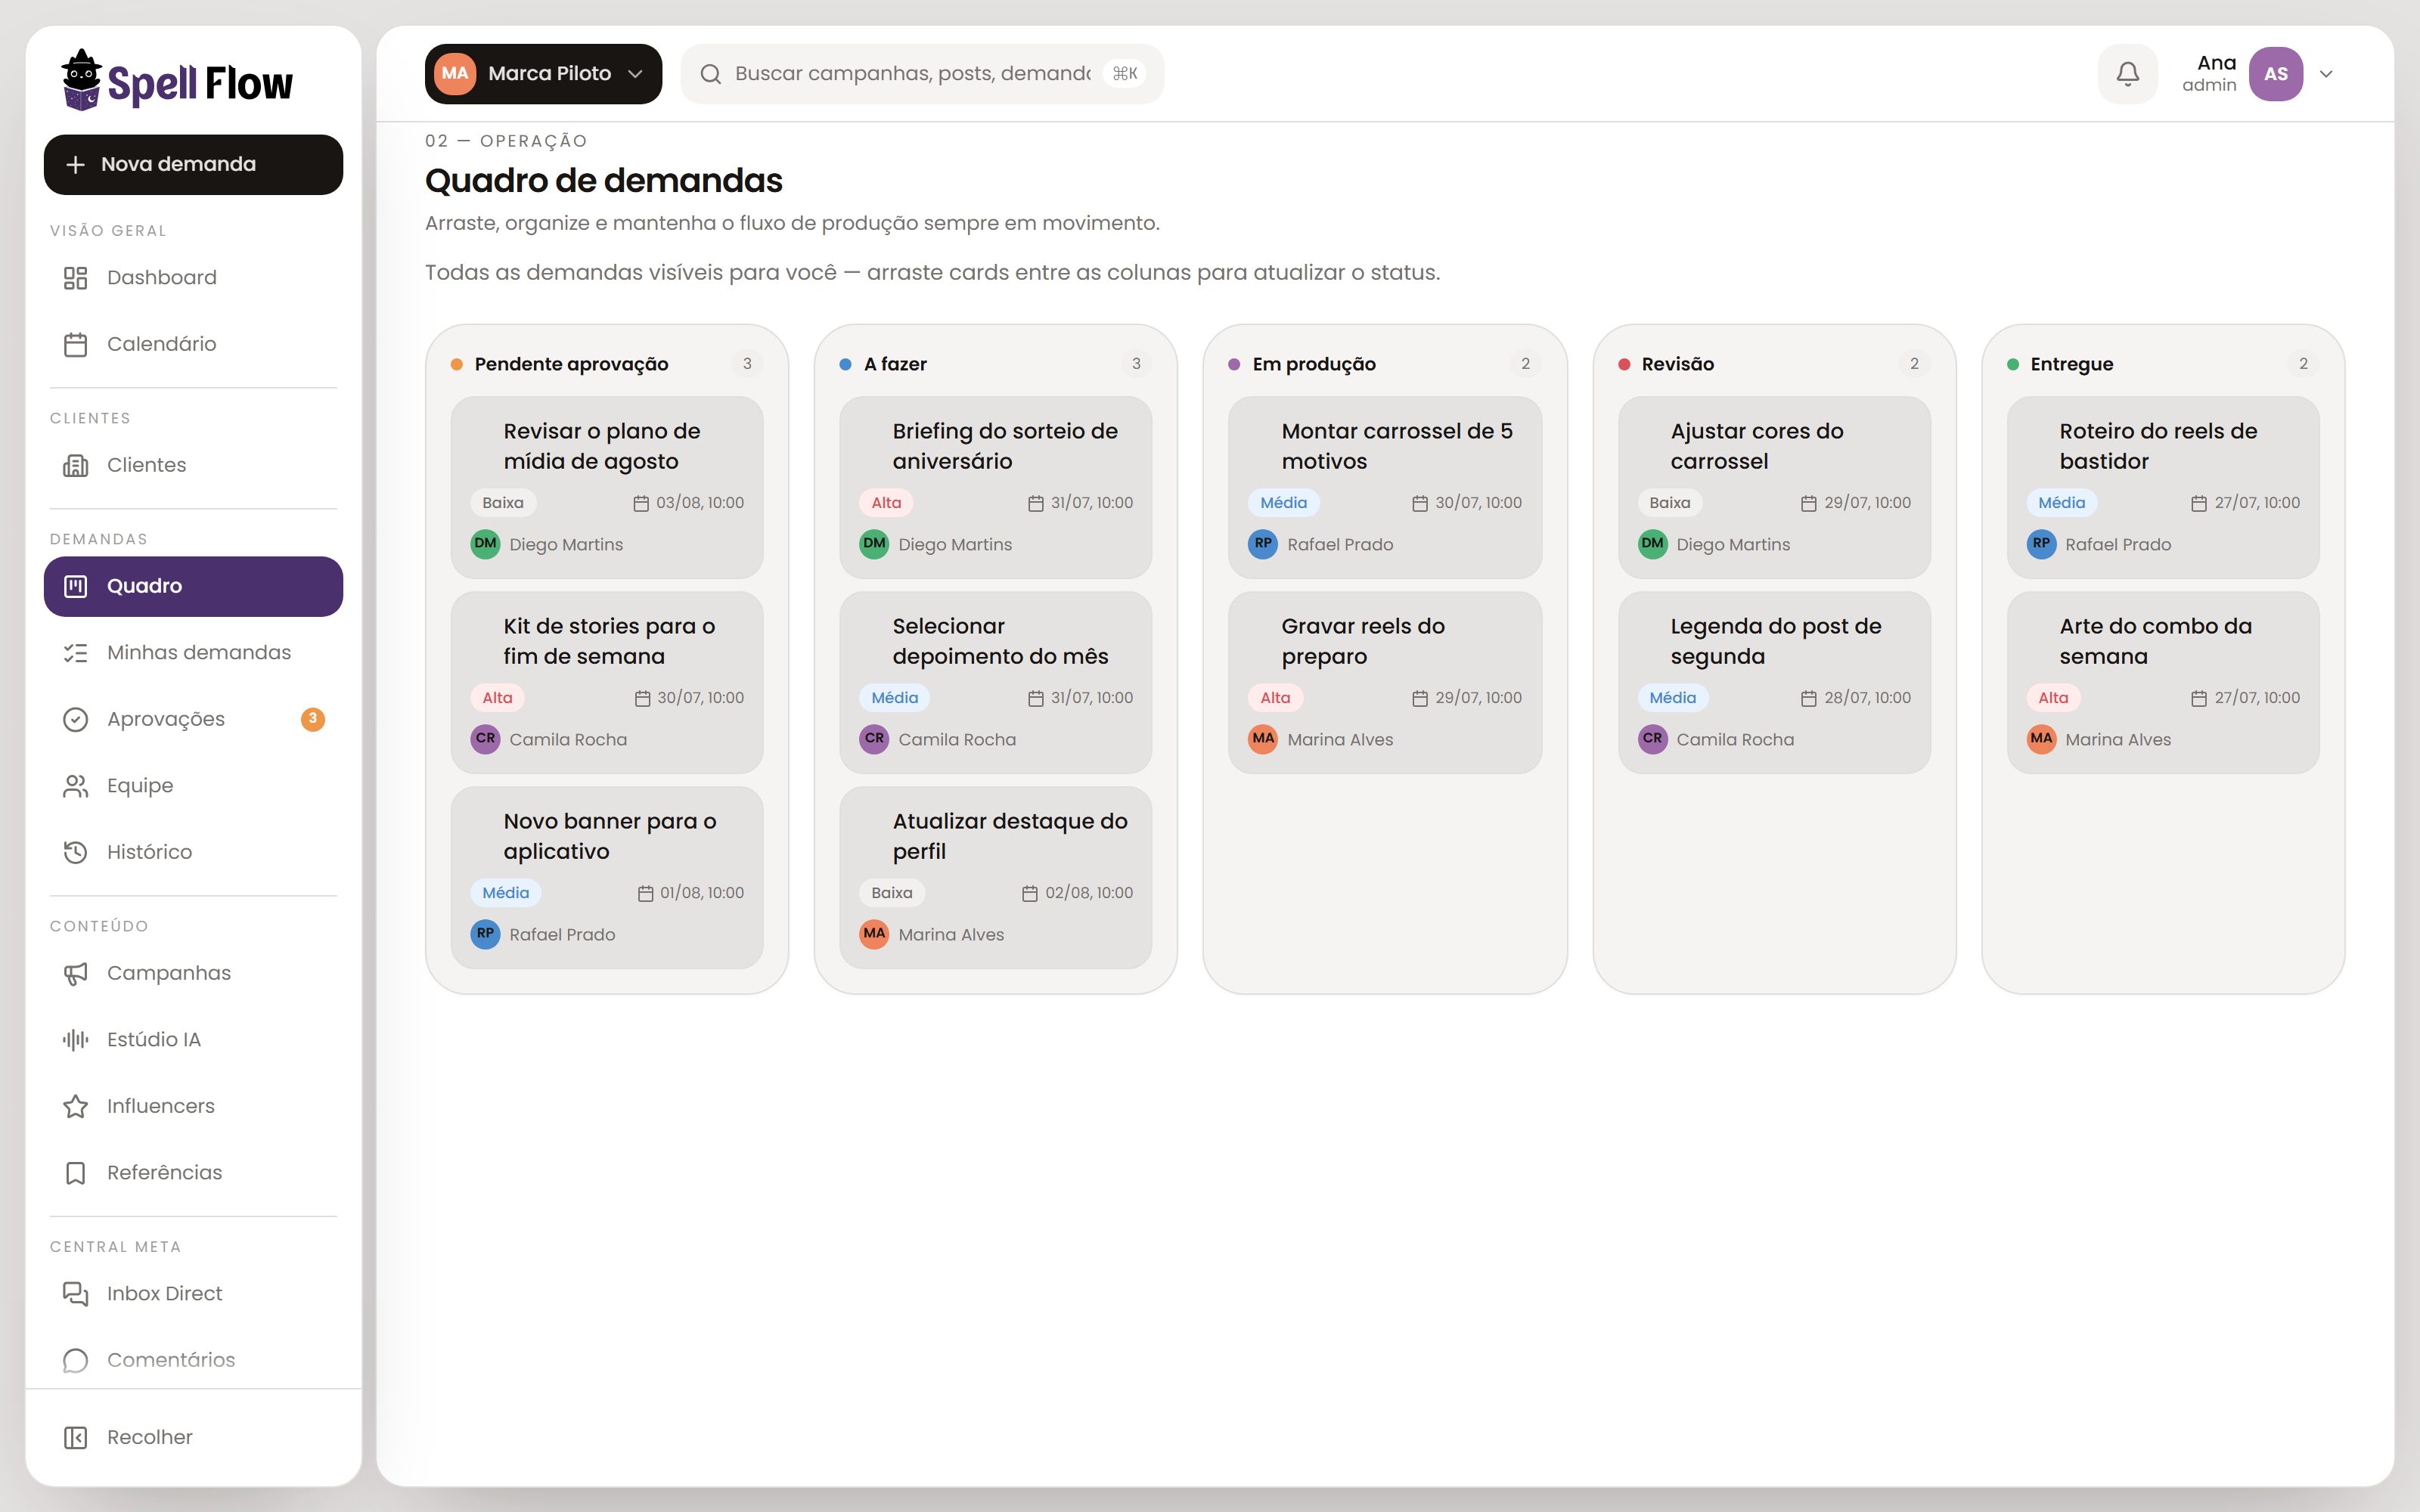Expand the Marca Piloto brand selector

click(543, 74)
